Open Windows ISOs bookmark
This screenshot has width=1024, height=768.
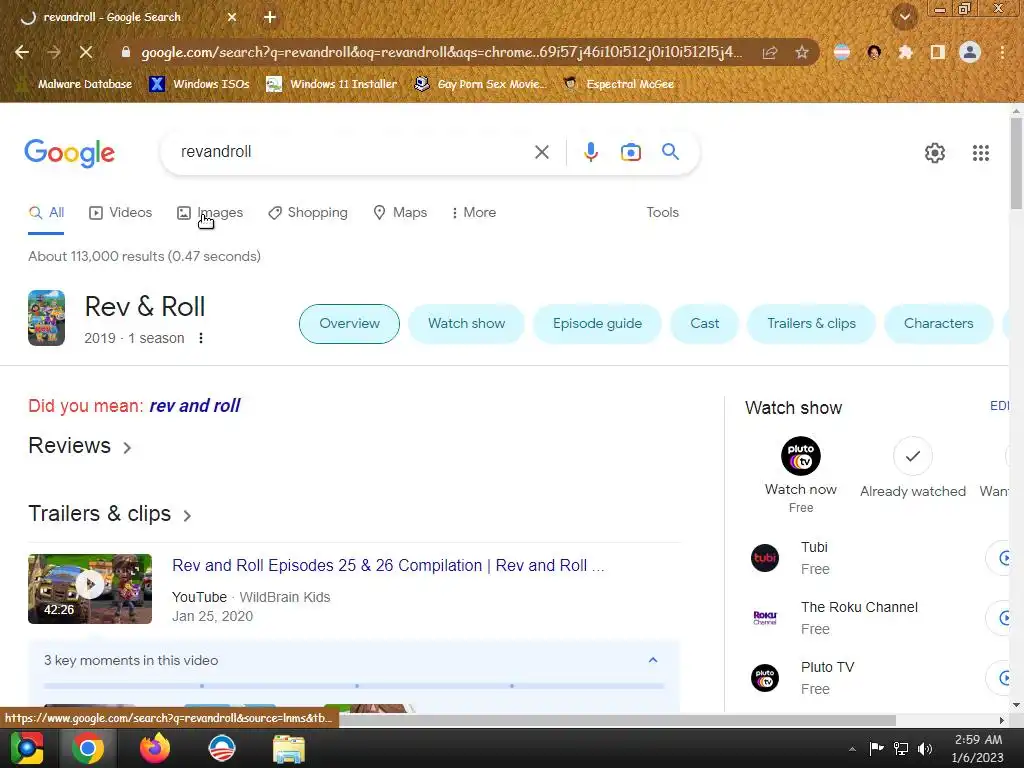tap(200, 84)
